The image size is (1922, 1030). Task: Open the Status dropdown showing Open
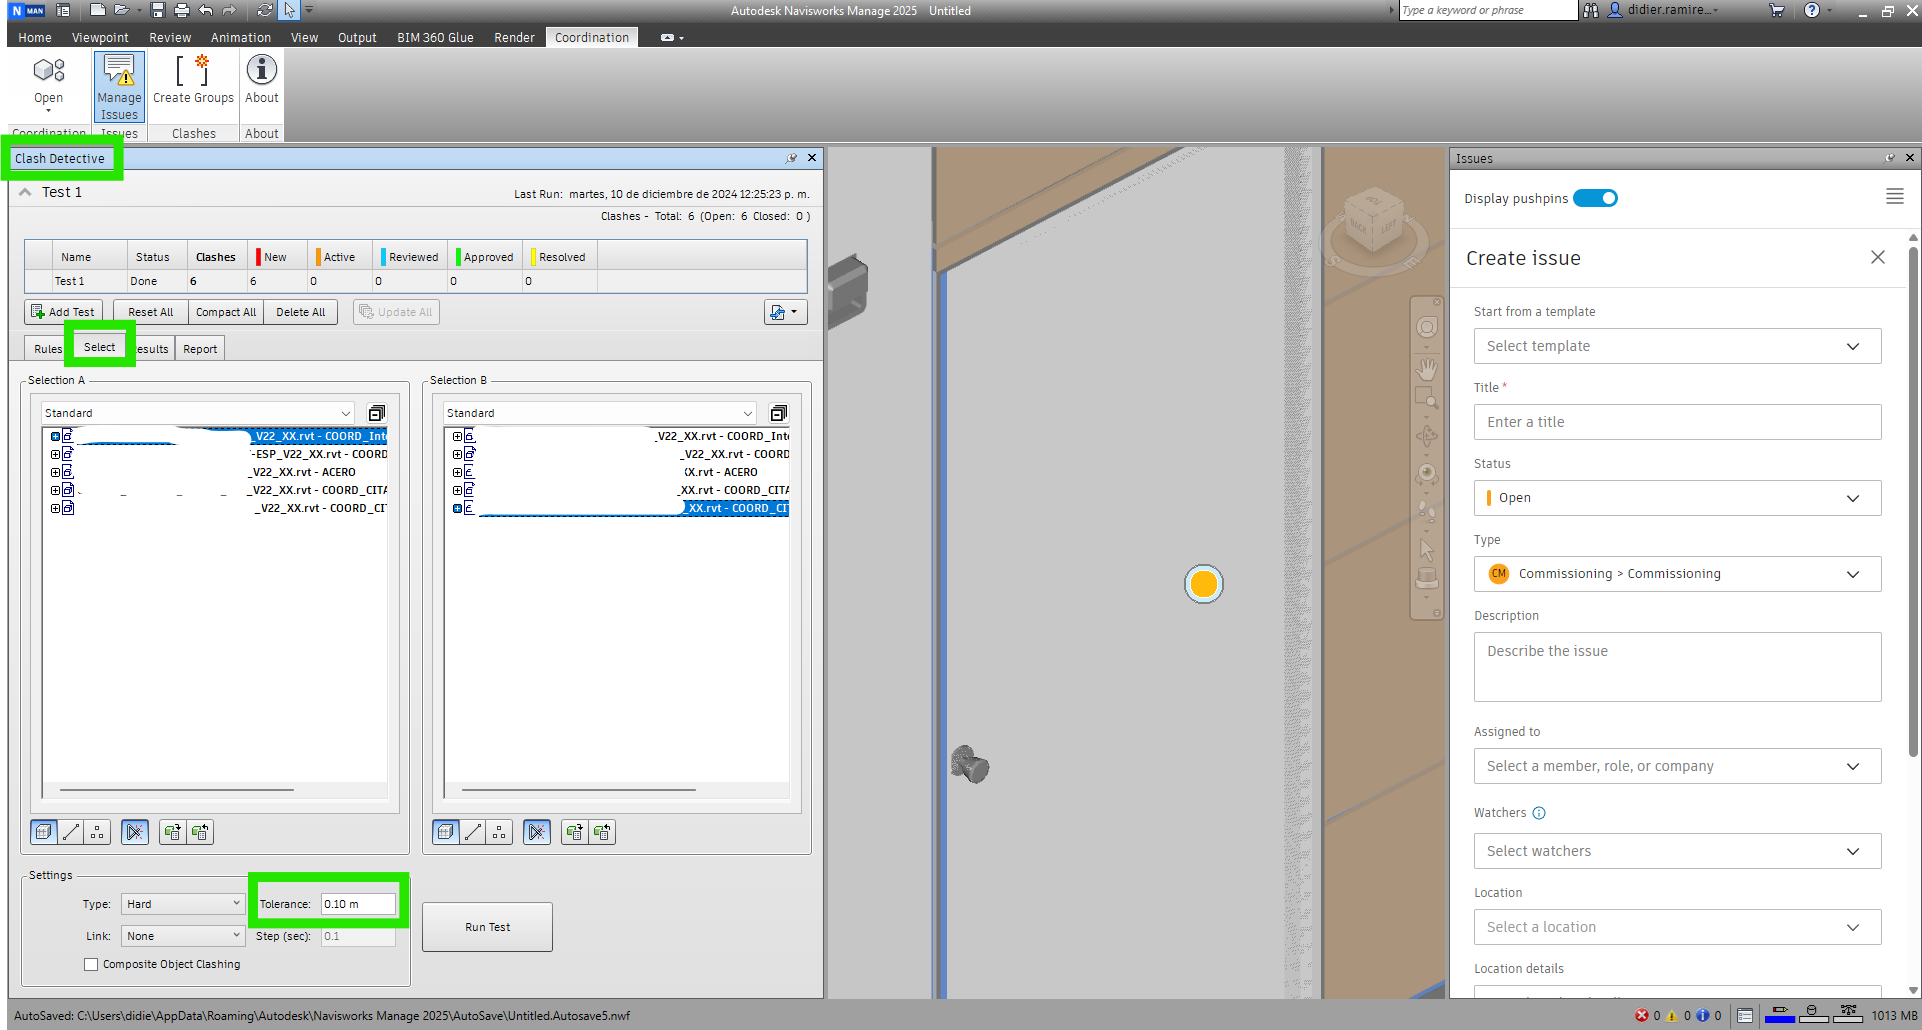pos(1677,498)
